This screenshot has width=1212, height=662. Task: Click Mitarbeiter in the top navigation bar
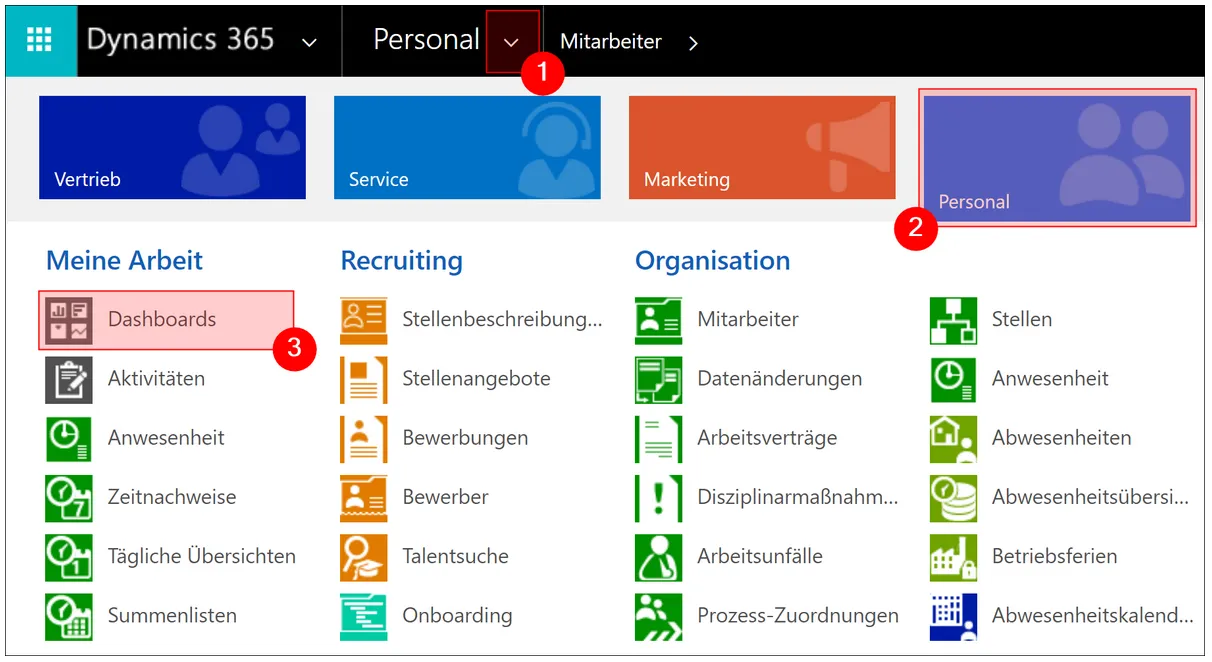tap(611, 41)
